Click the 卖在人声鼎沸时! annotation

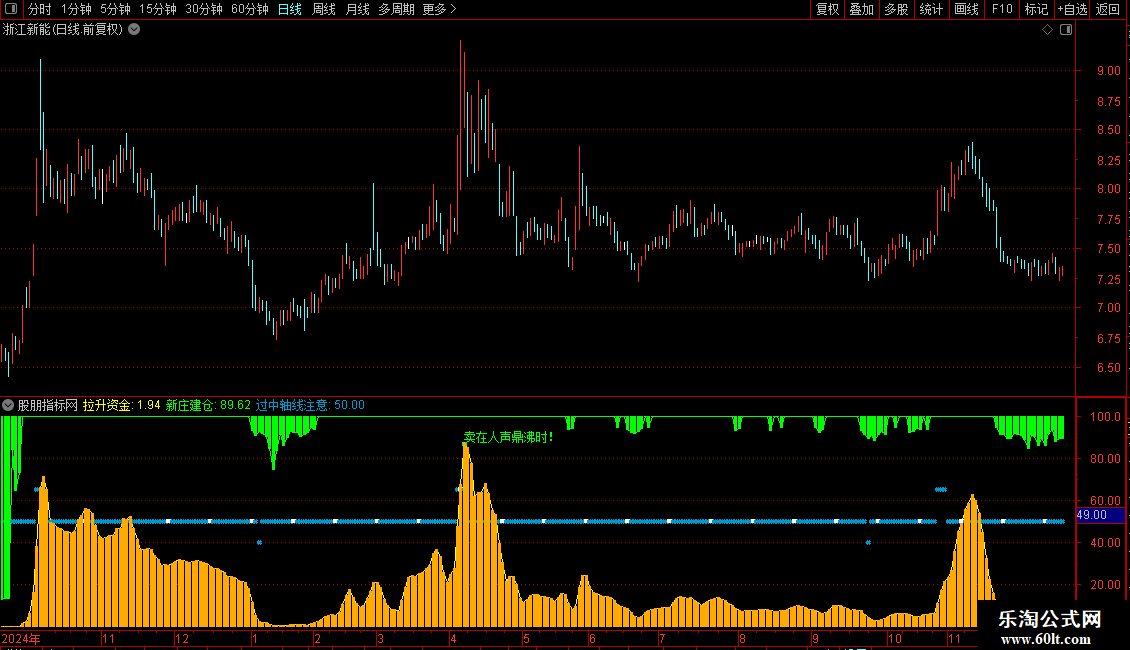coord(508,437)
